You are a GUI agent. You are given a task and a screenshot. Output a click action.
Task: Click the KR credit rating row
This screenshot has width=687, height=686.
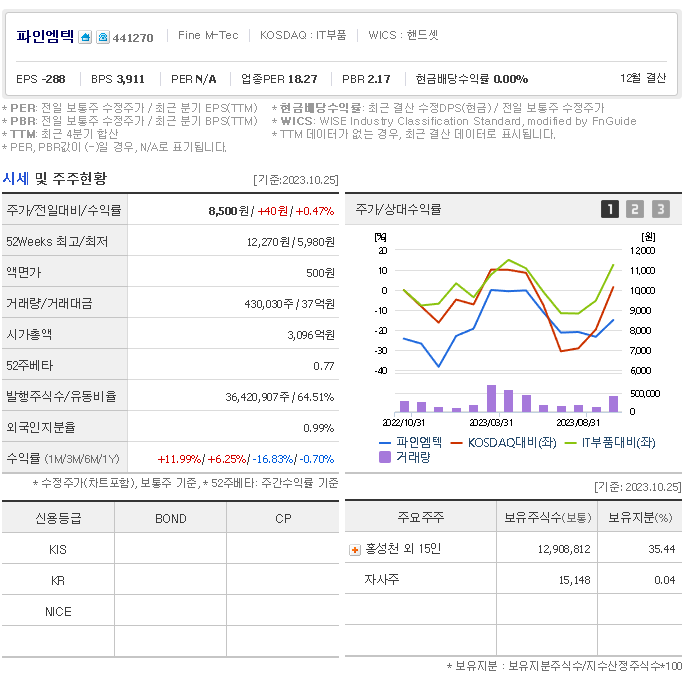pyautogui.click(x=170, y=580)
